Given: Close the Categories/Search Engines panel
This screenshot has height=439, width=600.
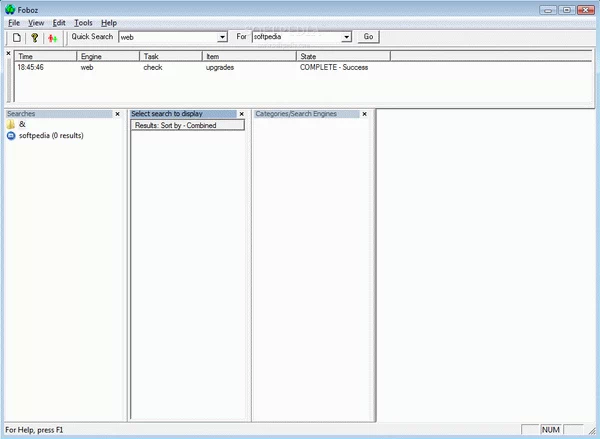Looking at the screenshot, I should click(x=364, y=114).
